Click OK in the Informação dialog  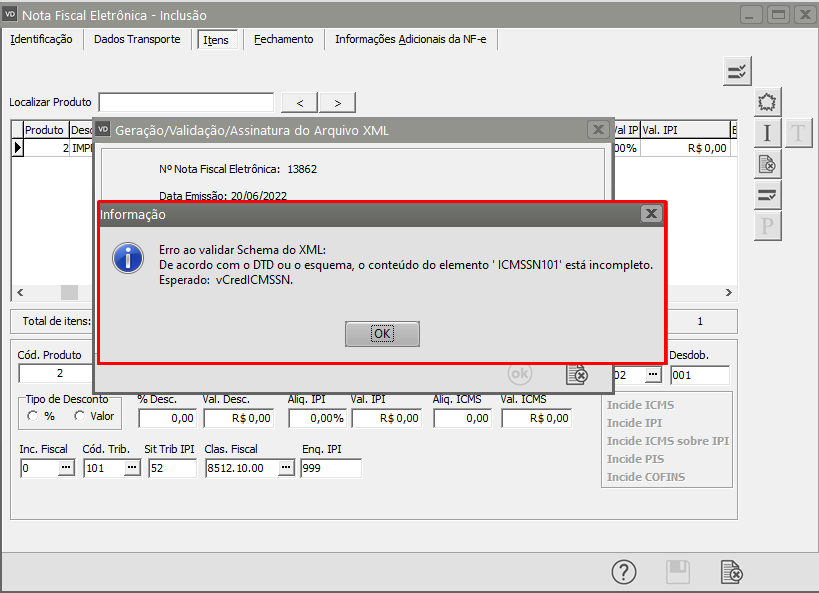[382, 334]
